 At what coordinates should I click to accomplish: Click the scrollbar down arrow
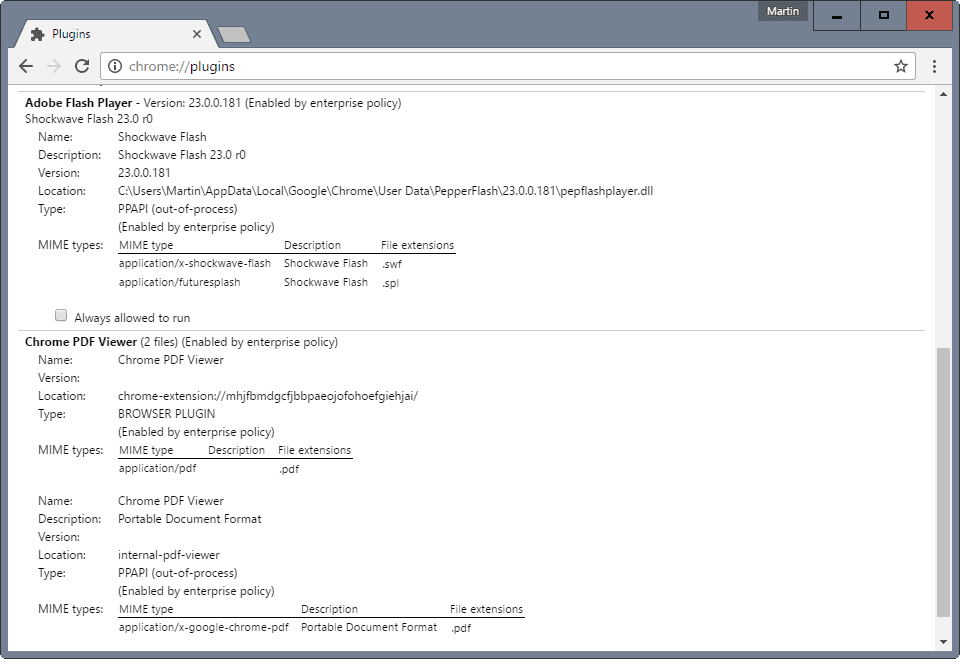(943, 643)
